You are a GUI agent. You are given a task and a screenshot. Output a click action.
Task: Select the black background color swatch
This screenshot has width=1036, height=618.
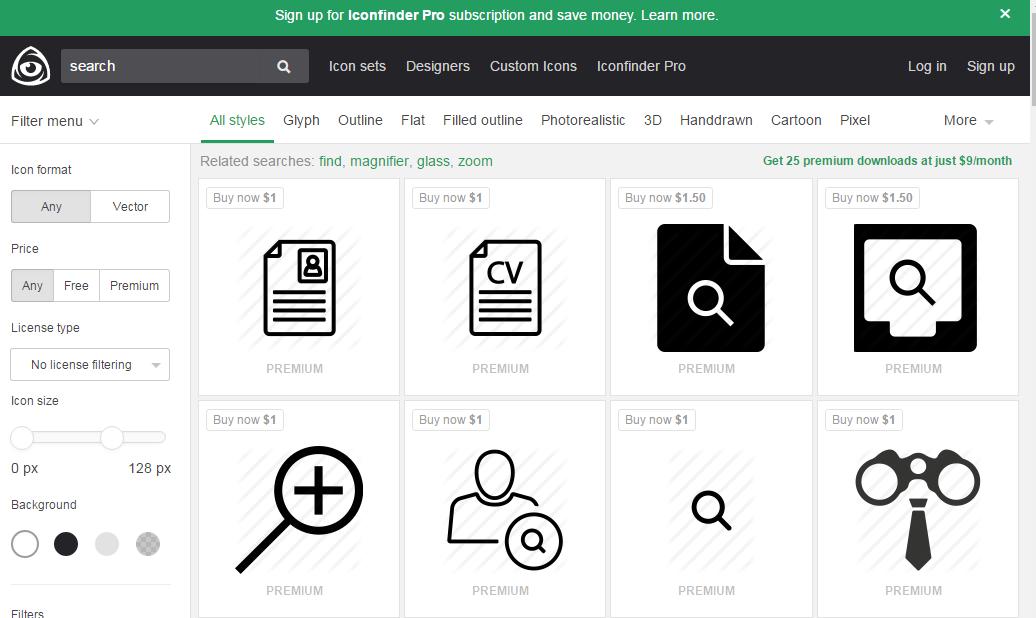[x=66, y=544]
